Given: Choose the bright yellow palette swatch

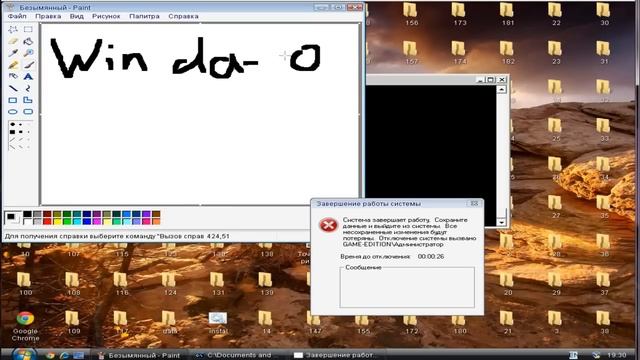Looking at the screenshot, I should [x=57, y=221].
